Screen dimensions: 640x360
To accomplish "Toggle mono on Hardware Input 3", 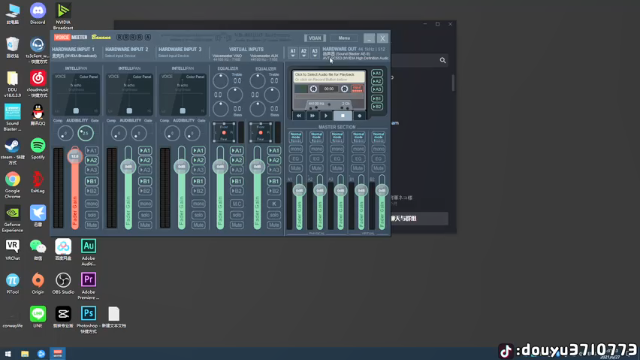I will point(198,203).
